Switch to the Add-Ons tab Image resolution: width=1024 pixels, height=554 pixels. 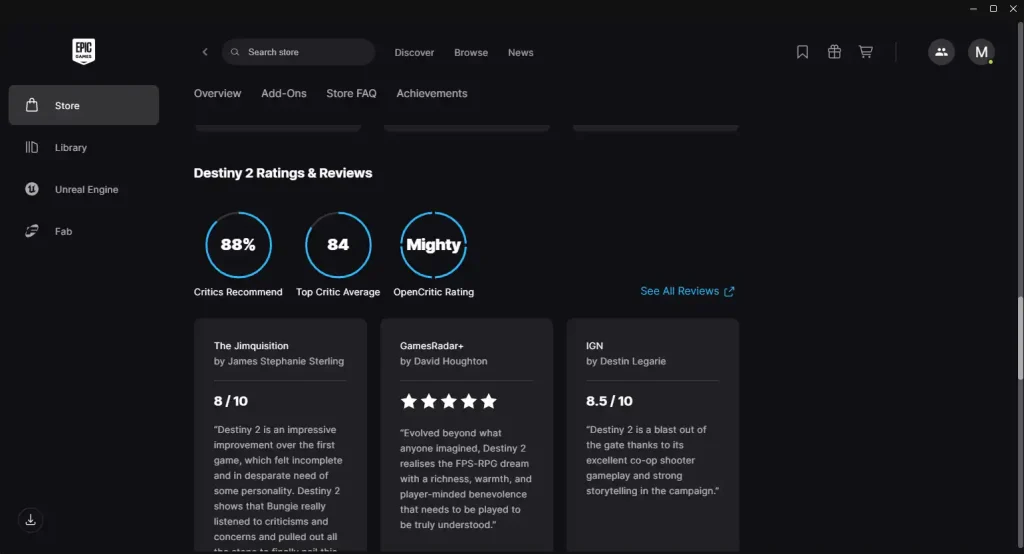pyautogui.click(x=283, y=93)
